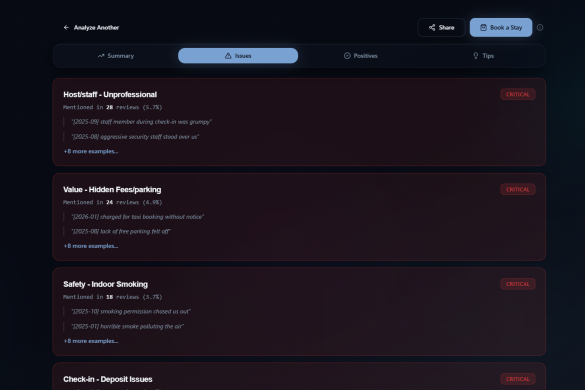Click the back arrow beside Analyze Another
This screenshot has width=585, height=390.
click(x=66, y=28)
